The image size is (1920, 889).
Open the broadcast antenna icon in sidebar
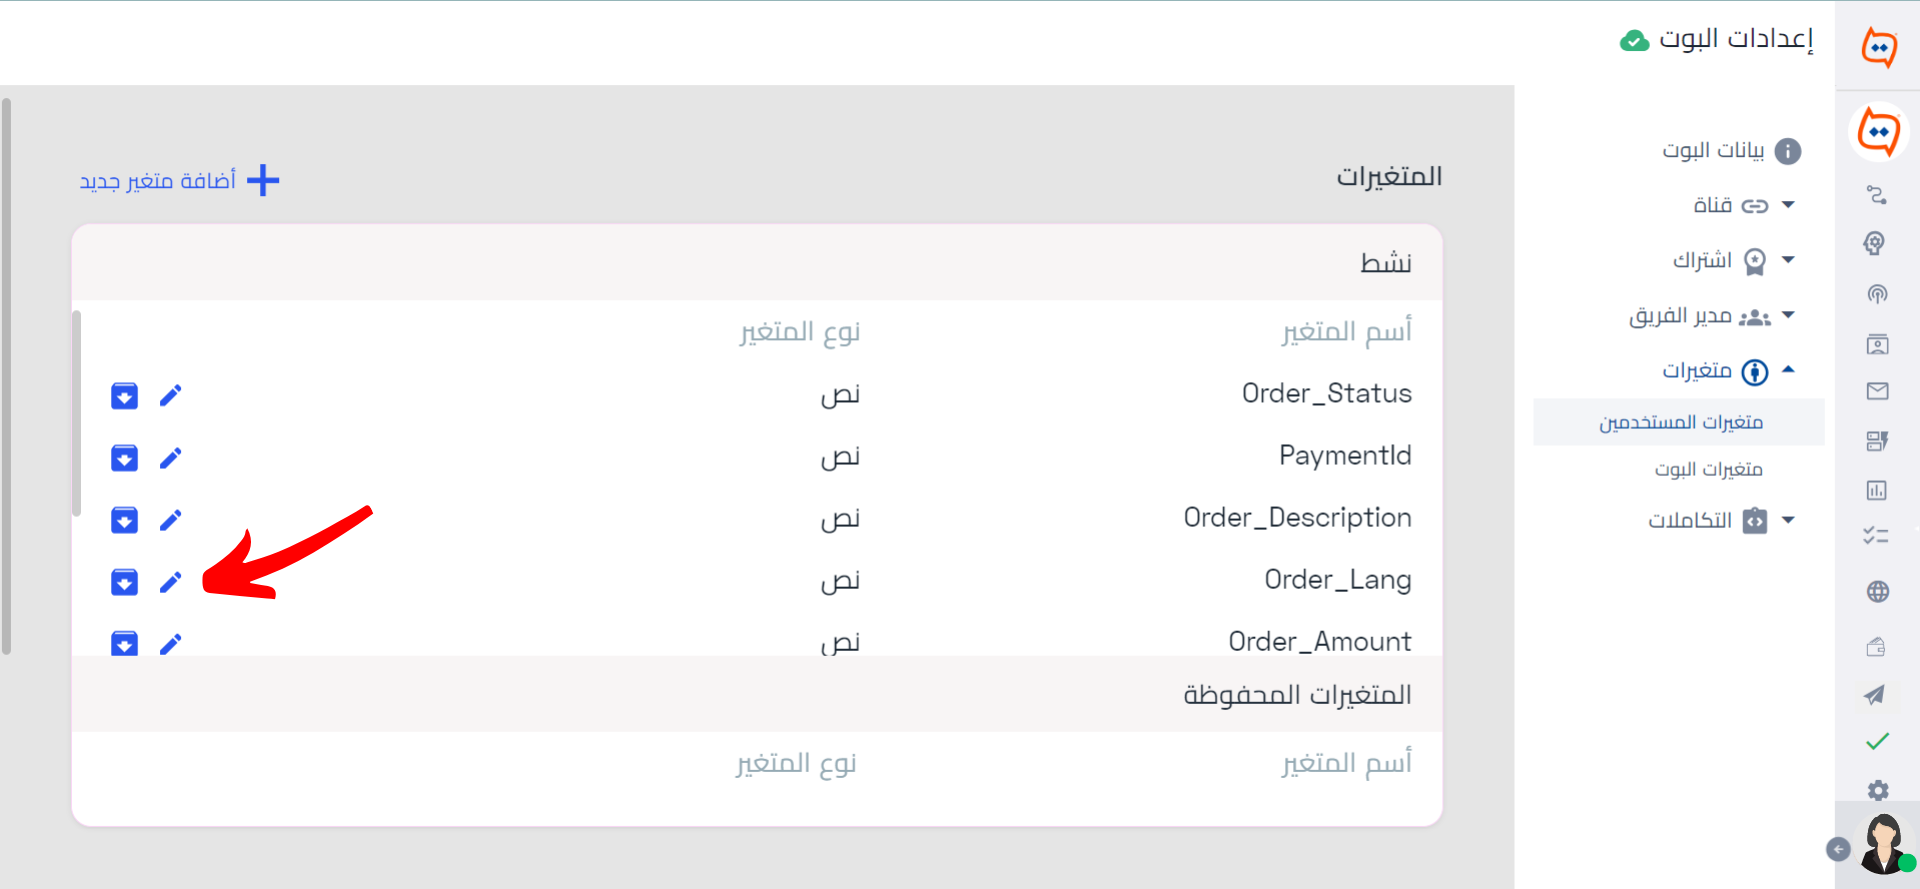[x=1878, y=294]
